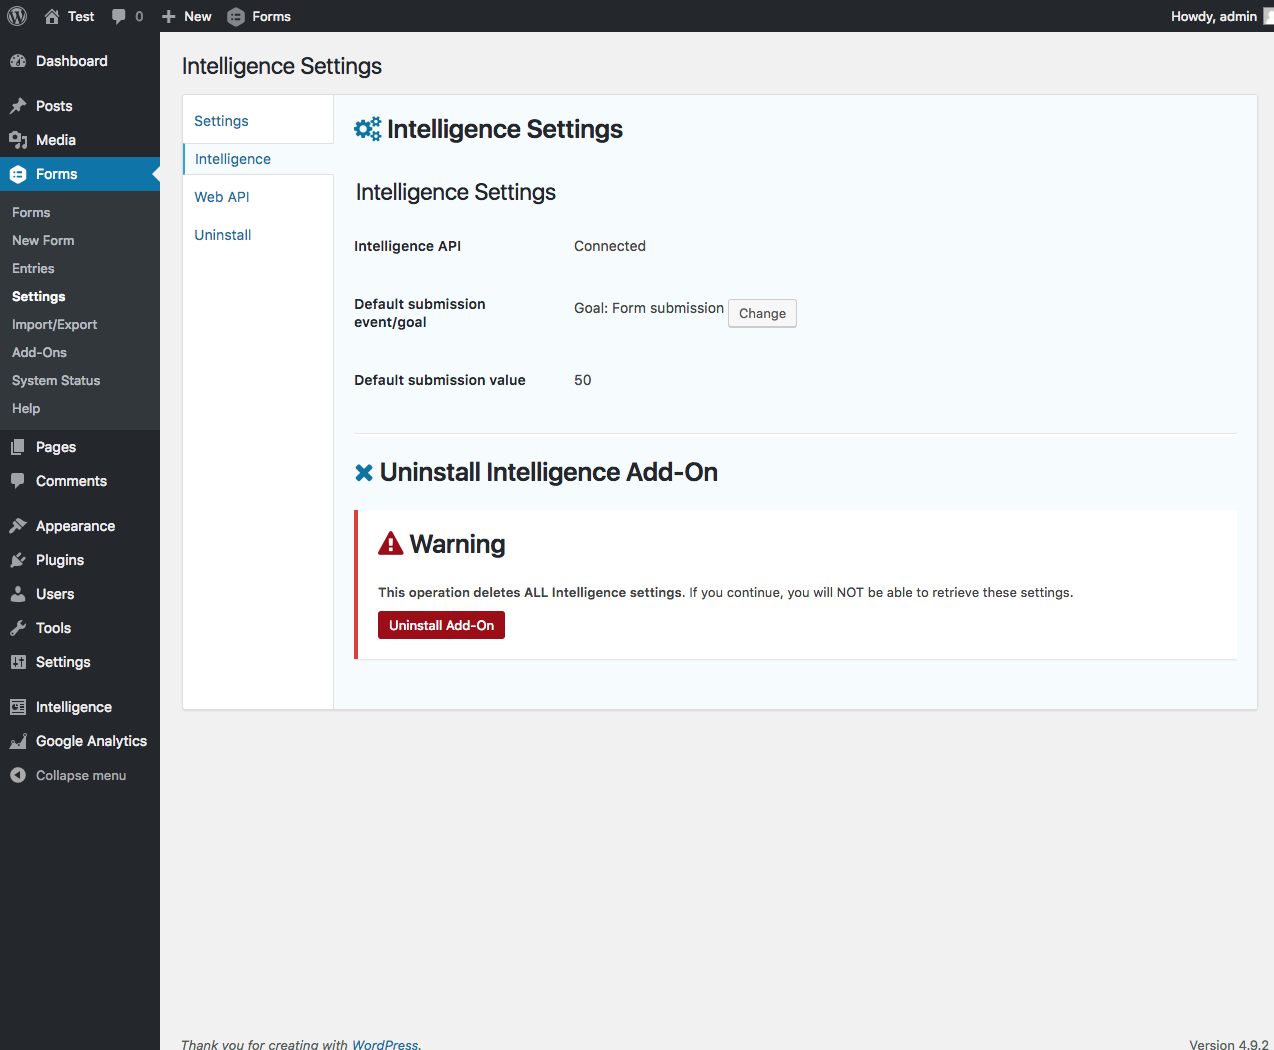
Task: Click the comments bubble icon in admin bar
Action: (x=119, y=16)
